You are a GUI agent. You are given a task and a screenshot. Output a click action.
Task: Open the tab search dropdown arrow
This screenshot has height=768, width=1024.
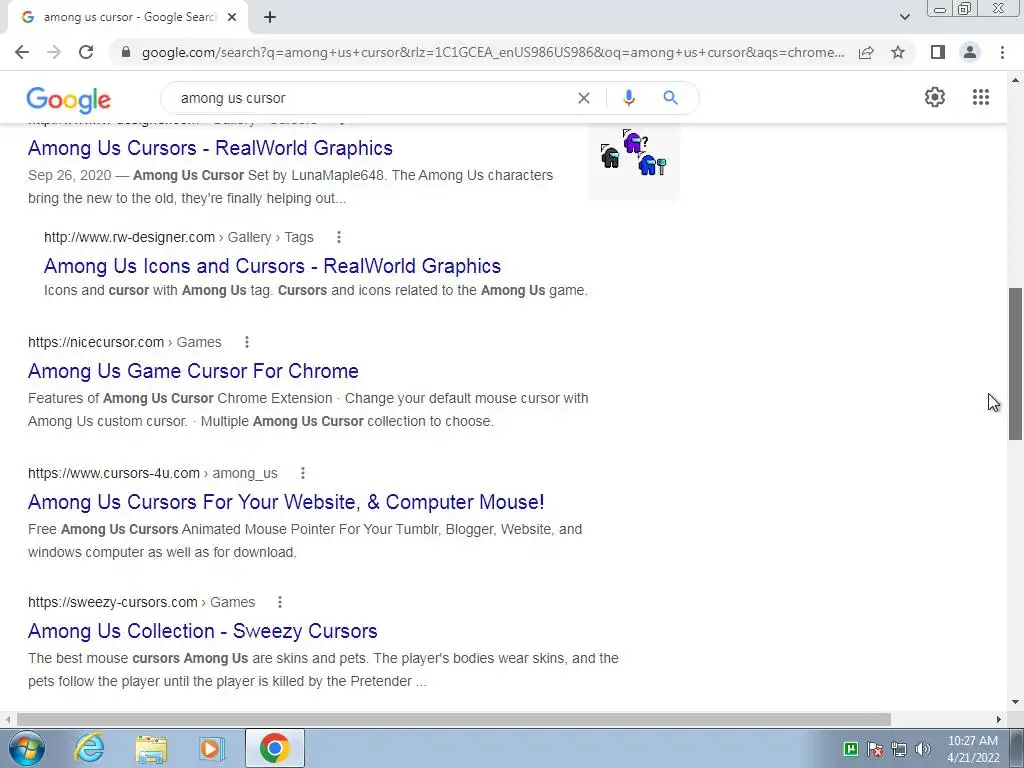click(x=904, y=17)
